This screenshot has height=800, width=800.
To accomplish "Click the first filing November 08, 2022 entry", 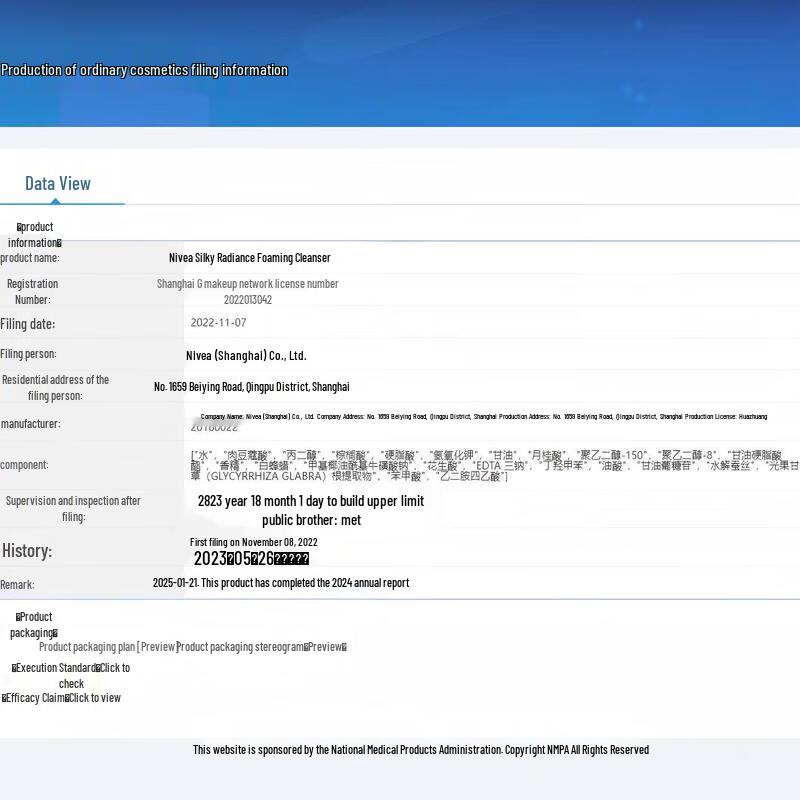I will coord(254,542).
